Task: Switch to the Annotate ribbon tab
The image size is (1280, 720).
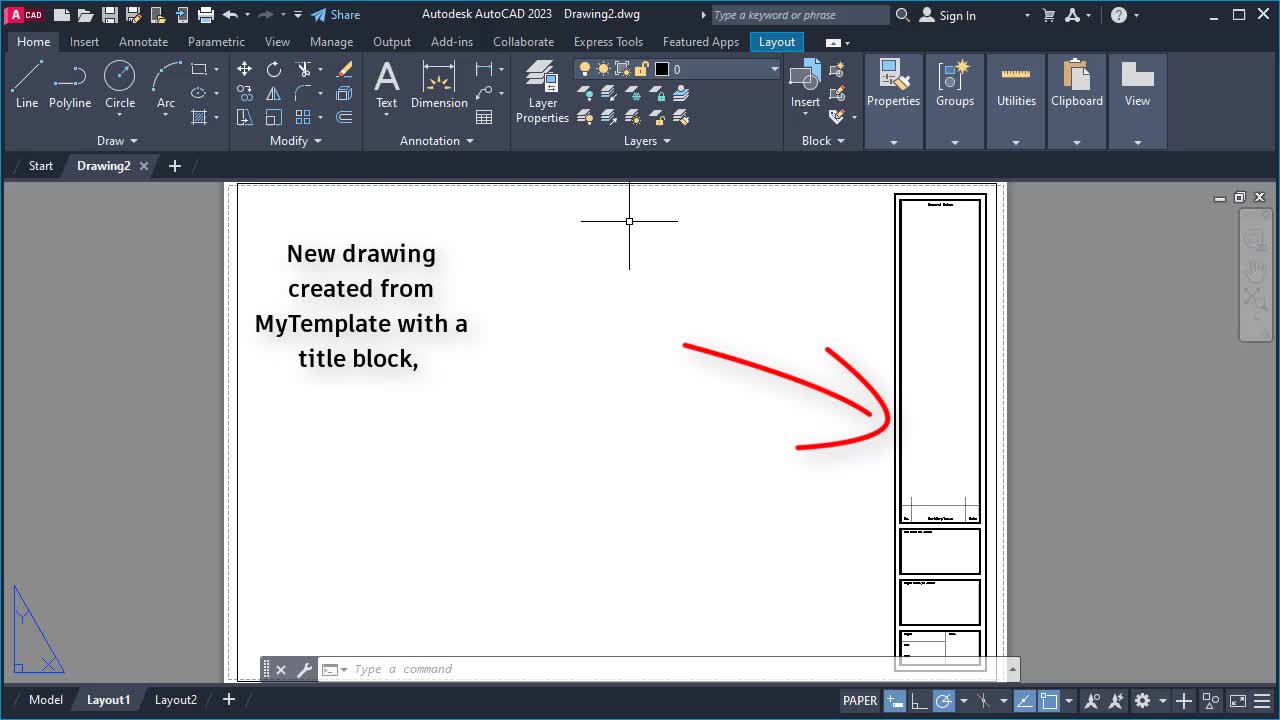Action: click(143, 41)
